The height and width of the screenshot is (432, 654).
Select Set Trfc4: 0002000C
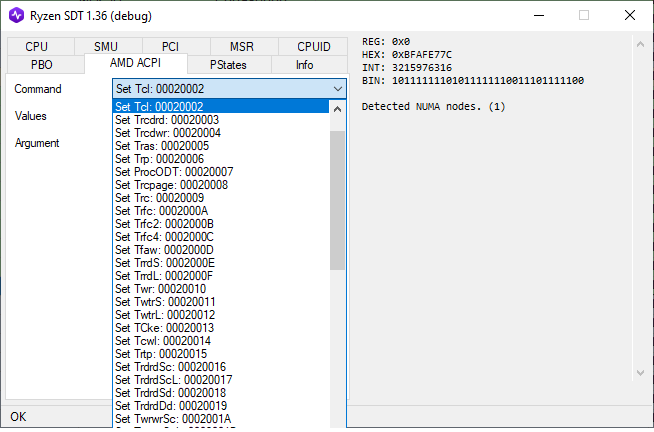(x=221, y=236)
